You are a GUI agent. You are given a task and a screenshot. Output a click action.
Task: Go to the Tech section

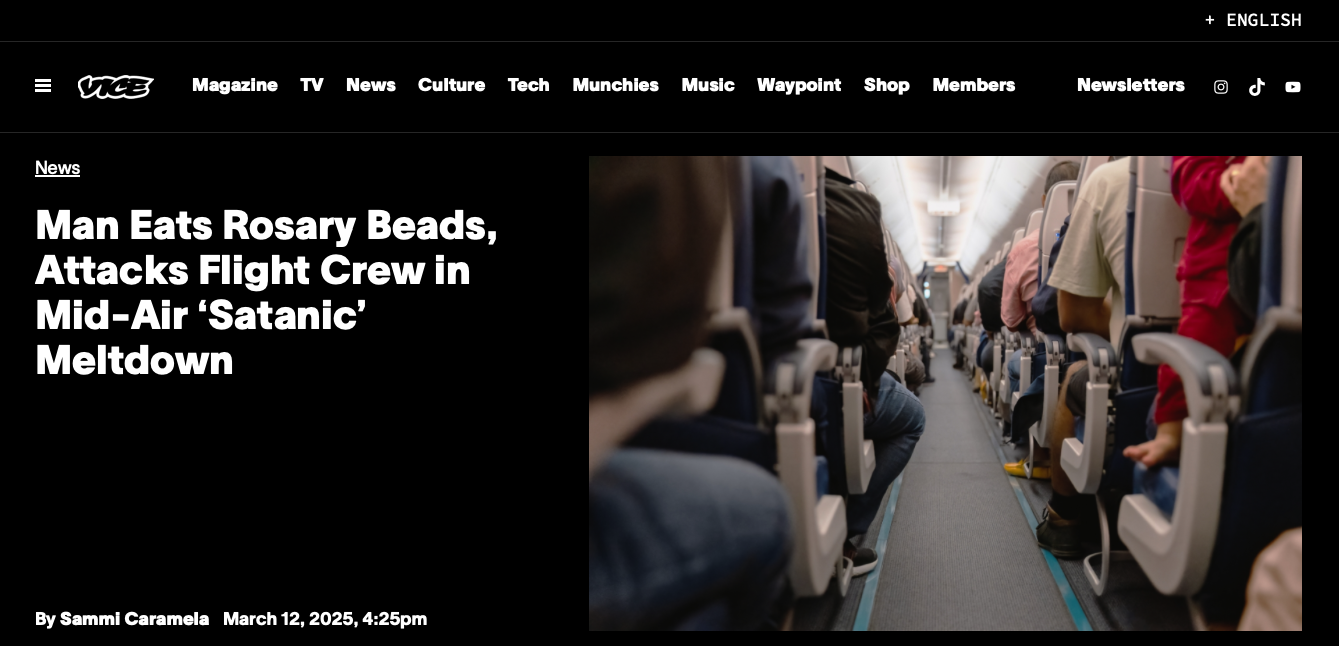coord(529,85)
